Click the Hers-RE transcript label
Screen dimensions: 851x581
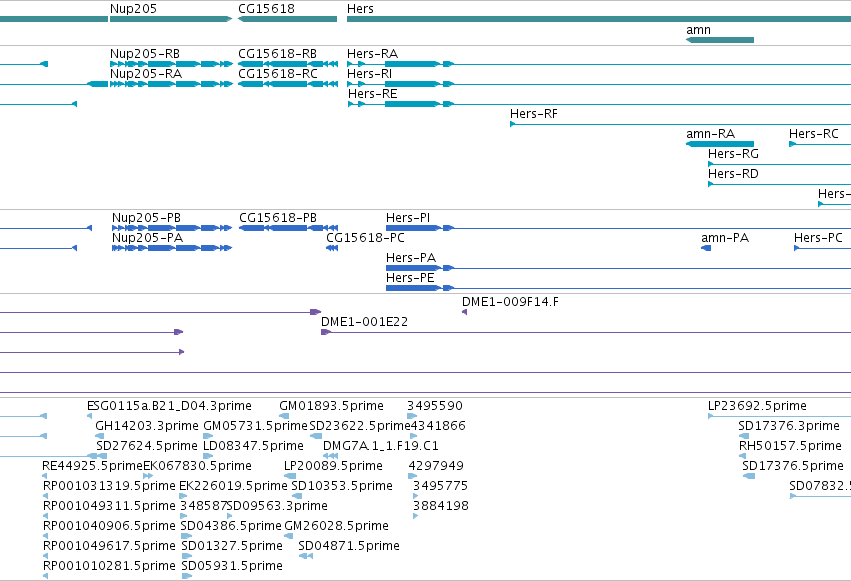tap(373, 94)
